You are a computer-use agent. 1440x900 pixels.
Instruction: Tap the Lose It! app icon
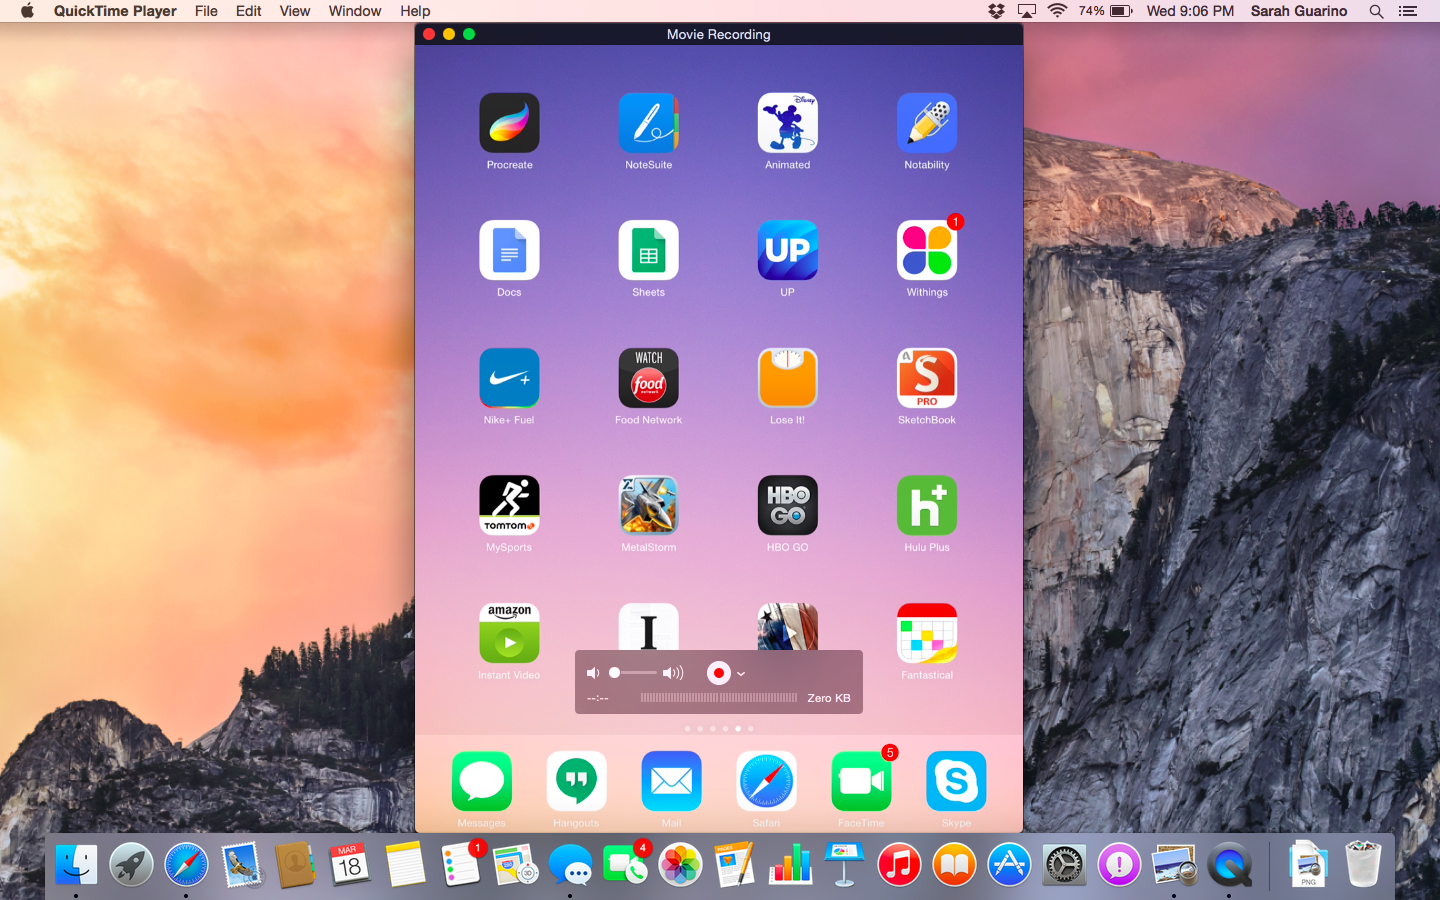(x=787, y=378)
